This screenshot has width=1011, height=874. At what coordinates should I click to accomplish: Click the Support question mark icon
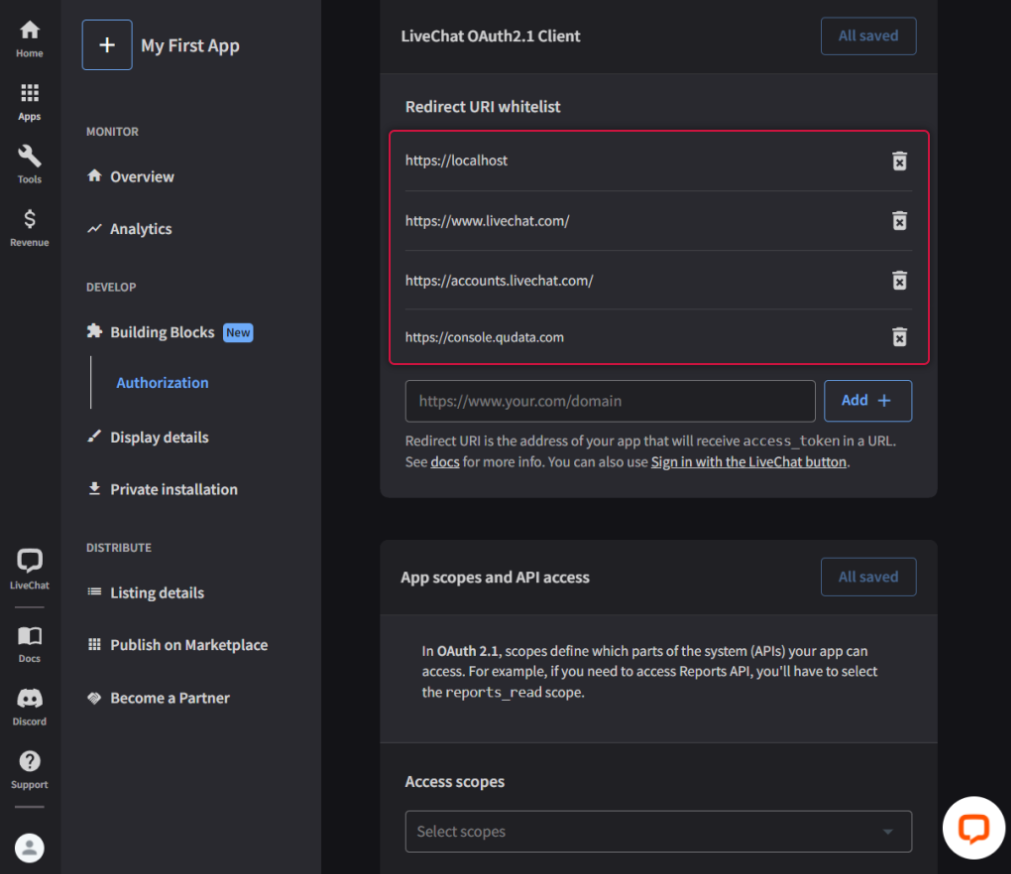(30, 769)
